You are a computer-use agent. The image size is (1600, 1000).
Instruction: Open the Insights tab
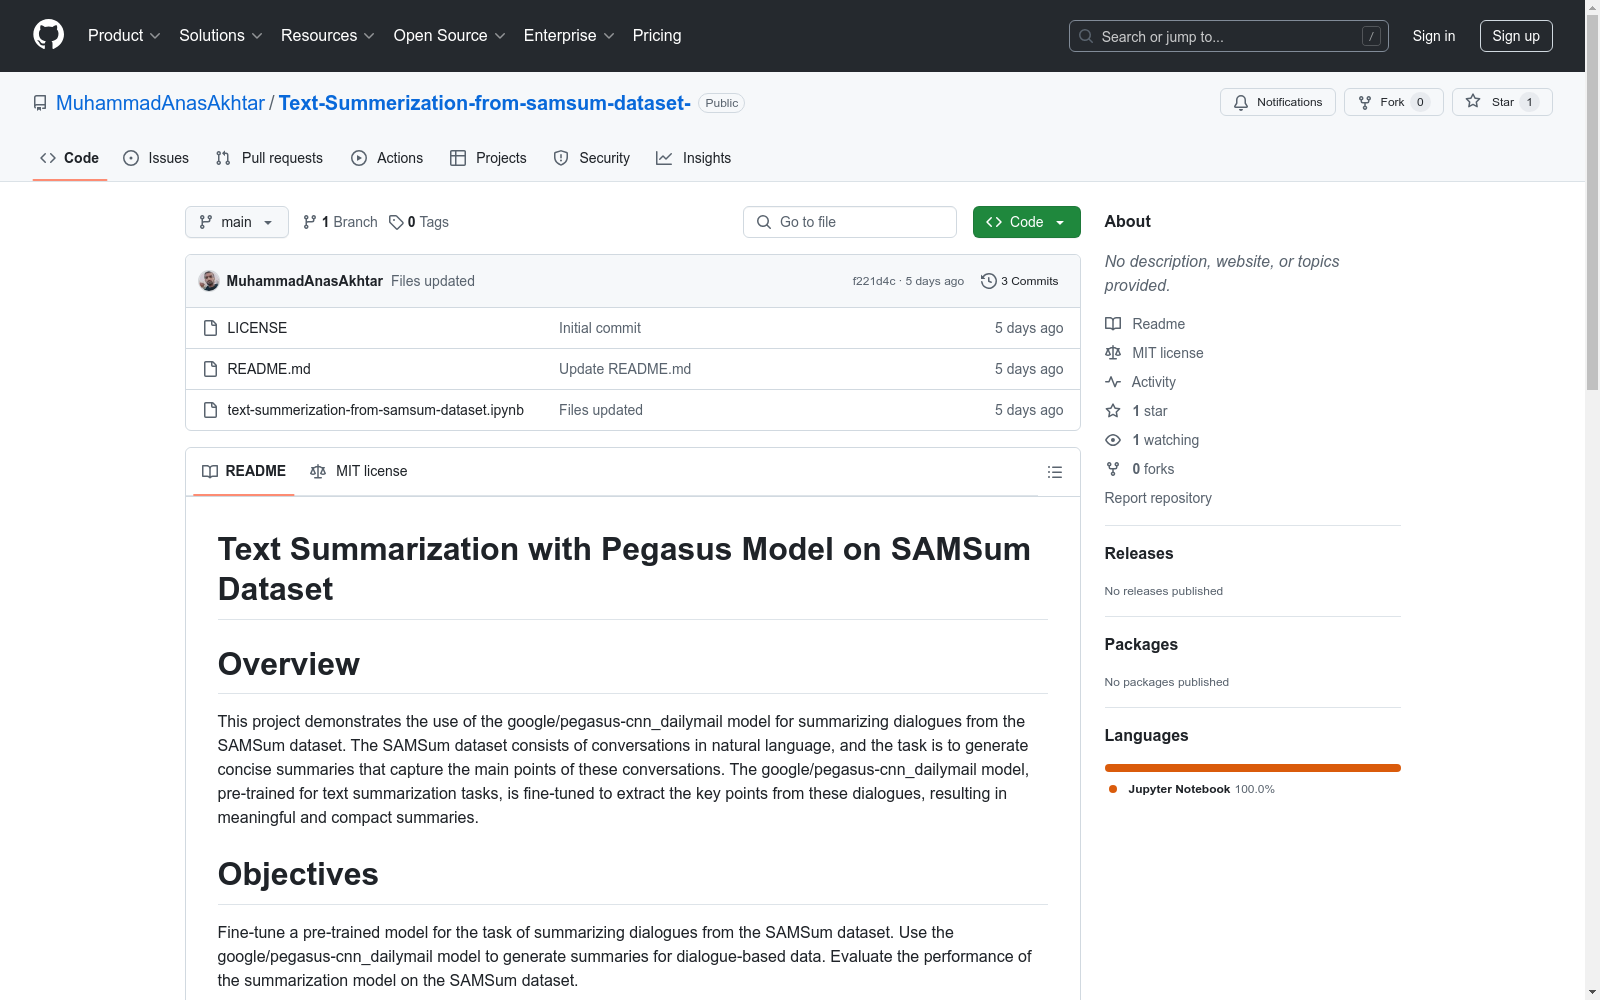click(x=694, y=158)
